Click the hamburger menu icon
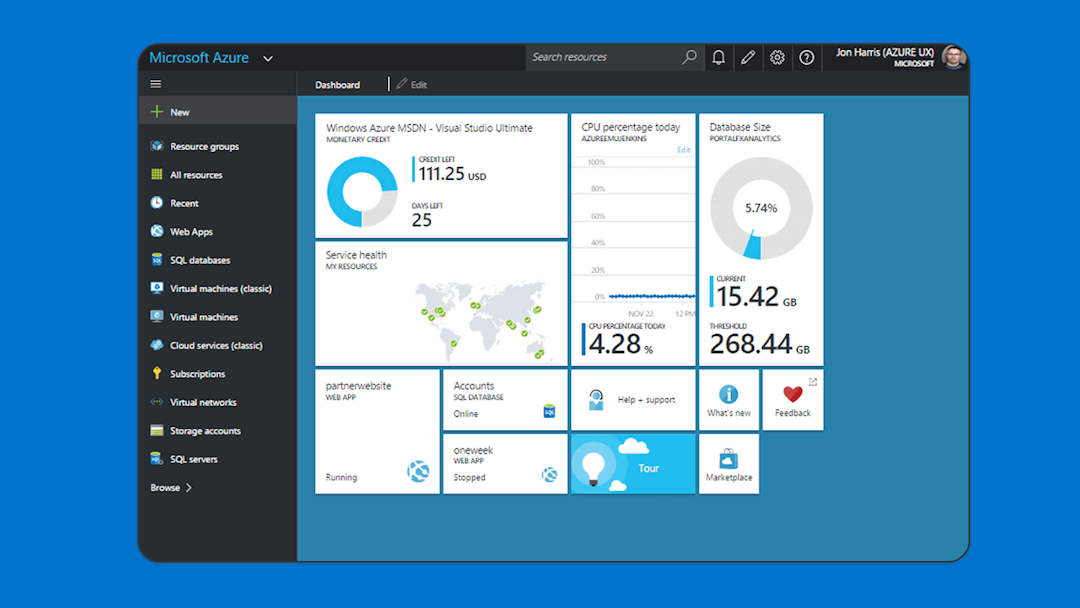1080x608 pixels. click(x=157, y=84)
